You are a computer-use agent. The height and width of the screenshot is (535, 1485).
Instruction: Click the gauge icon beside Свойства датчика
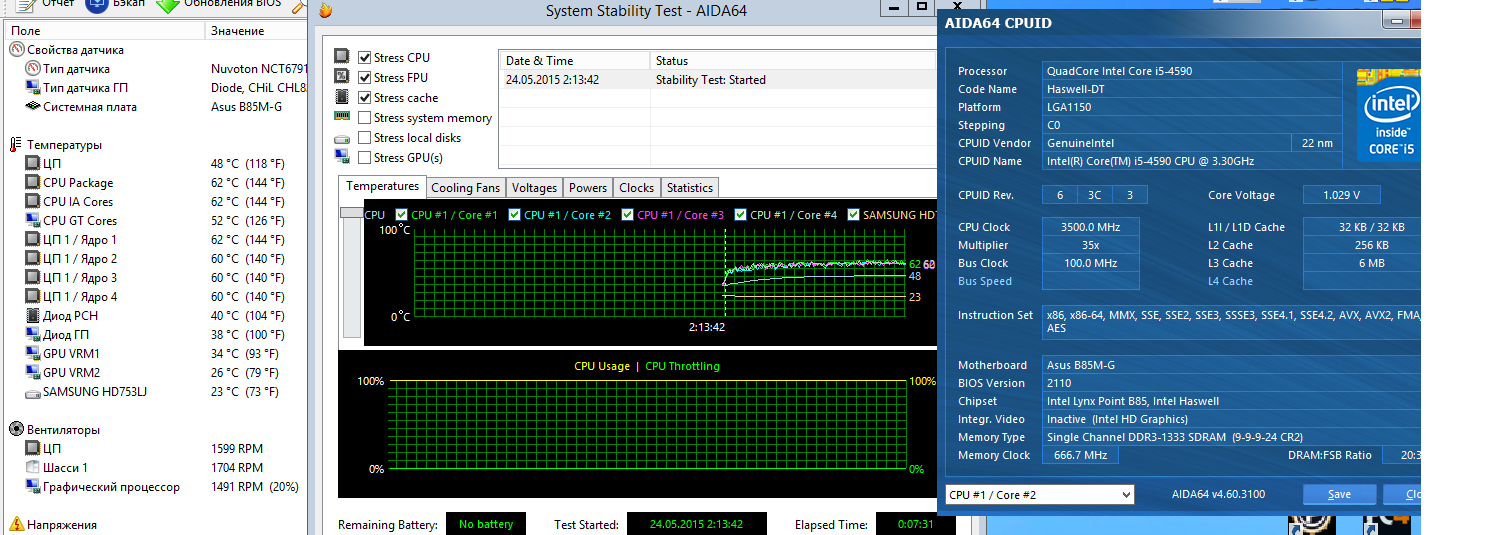pos(17,50)
